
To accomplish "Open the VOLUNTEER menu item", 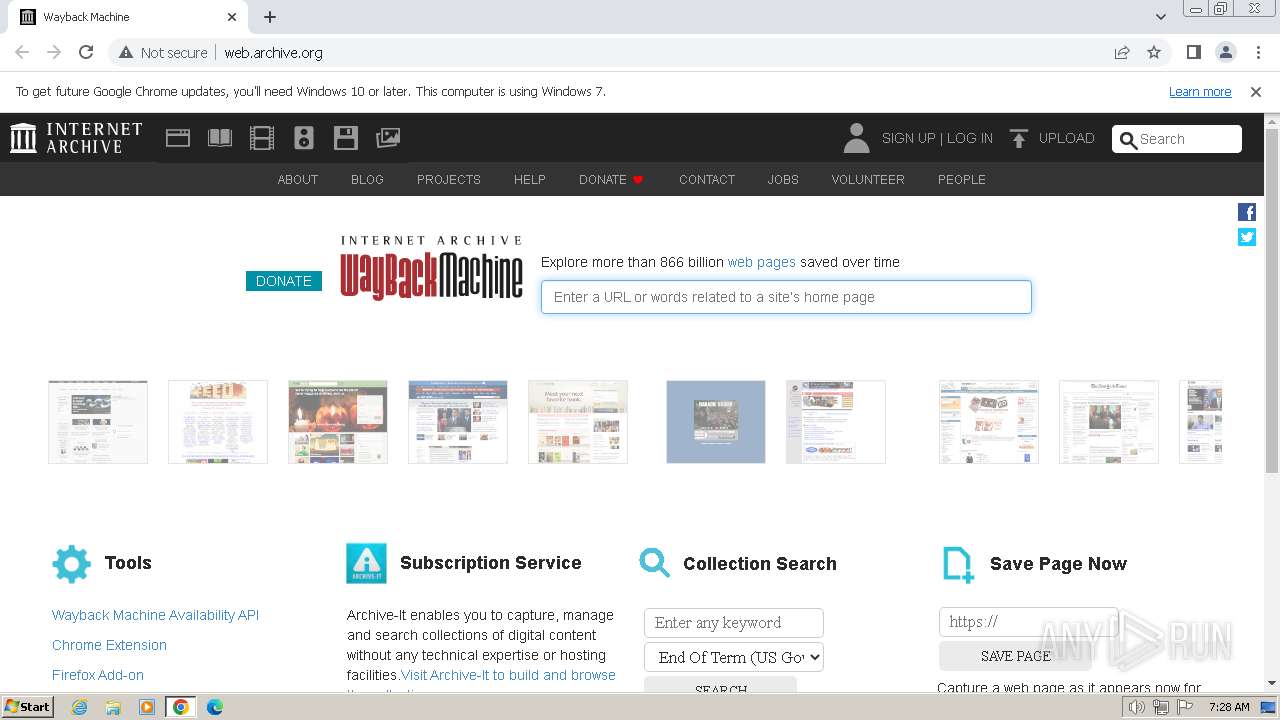I will tap(868, 179).
